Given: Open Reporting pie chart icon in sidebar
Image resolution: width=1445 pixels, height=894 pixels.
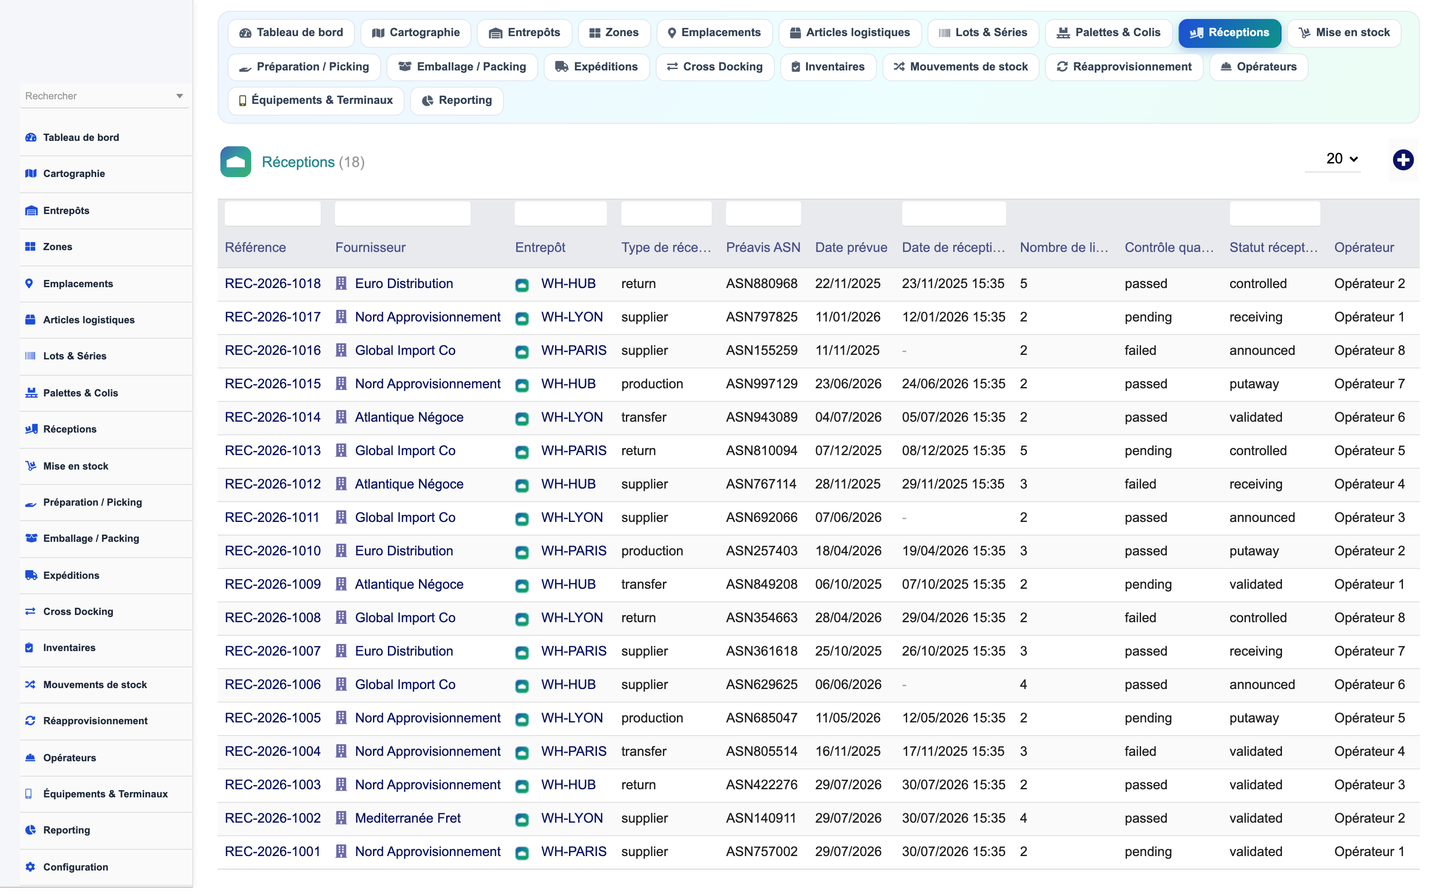Looking at the screenshot, I should tap(30, 830).
